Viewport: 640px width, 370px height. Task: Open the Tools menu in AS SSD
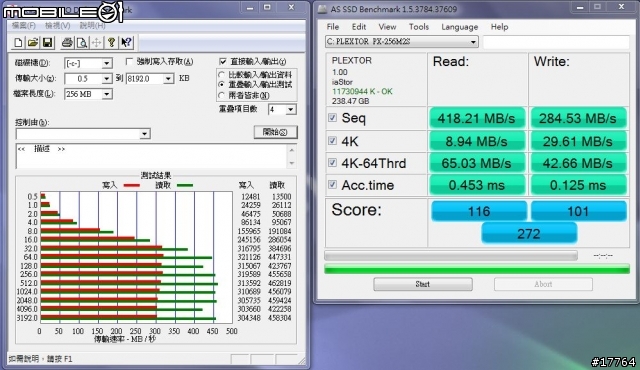tap(419, 27)
